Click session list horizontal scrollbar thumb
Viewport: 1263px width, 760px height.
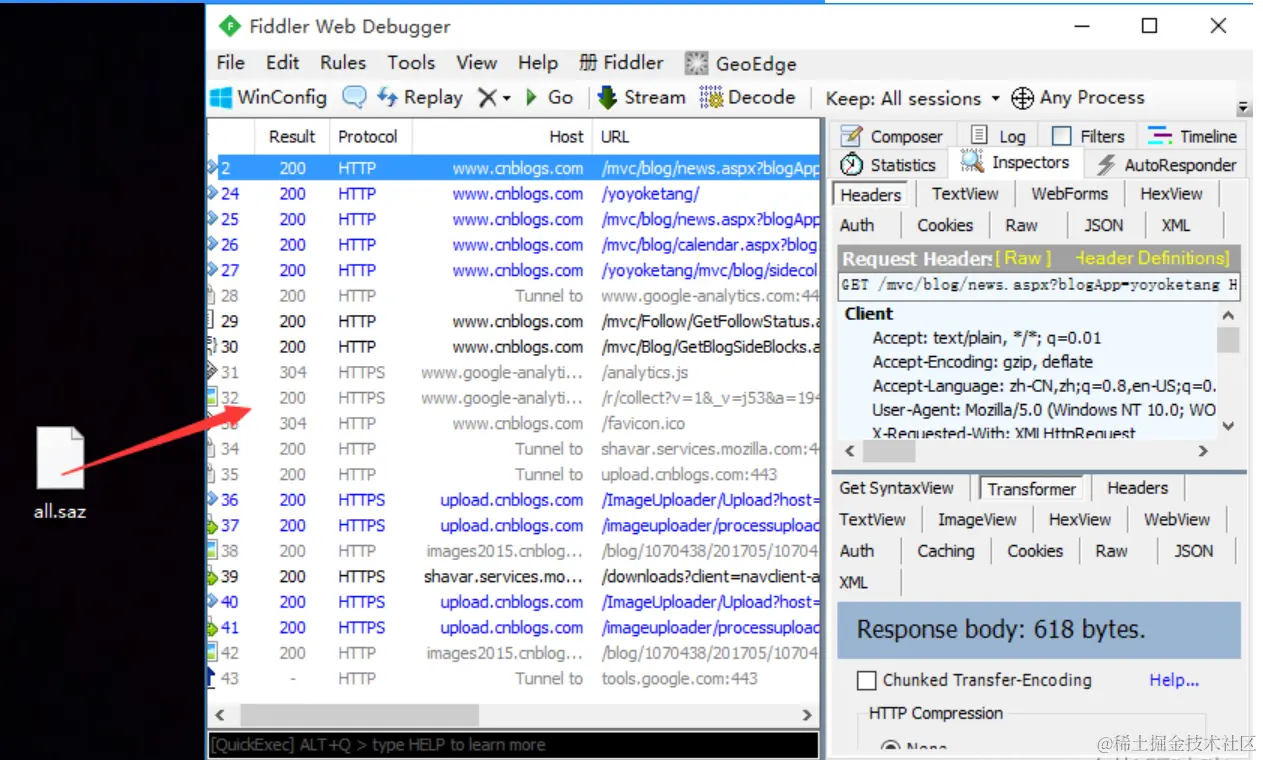tap(360, 715)
